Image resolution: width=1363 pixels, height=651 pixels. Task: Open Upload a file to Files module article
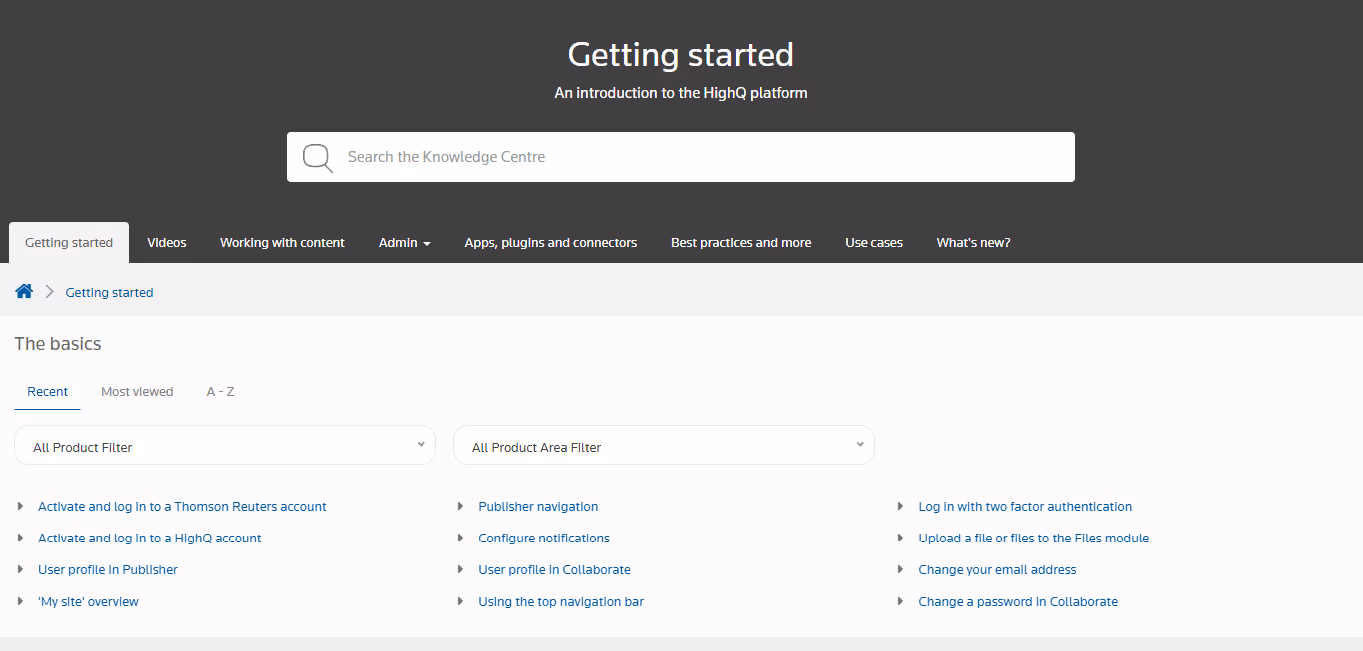tap(1034, 538)
